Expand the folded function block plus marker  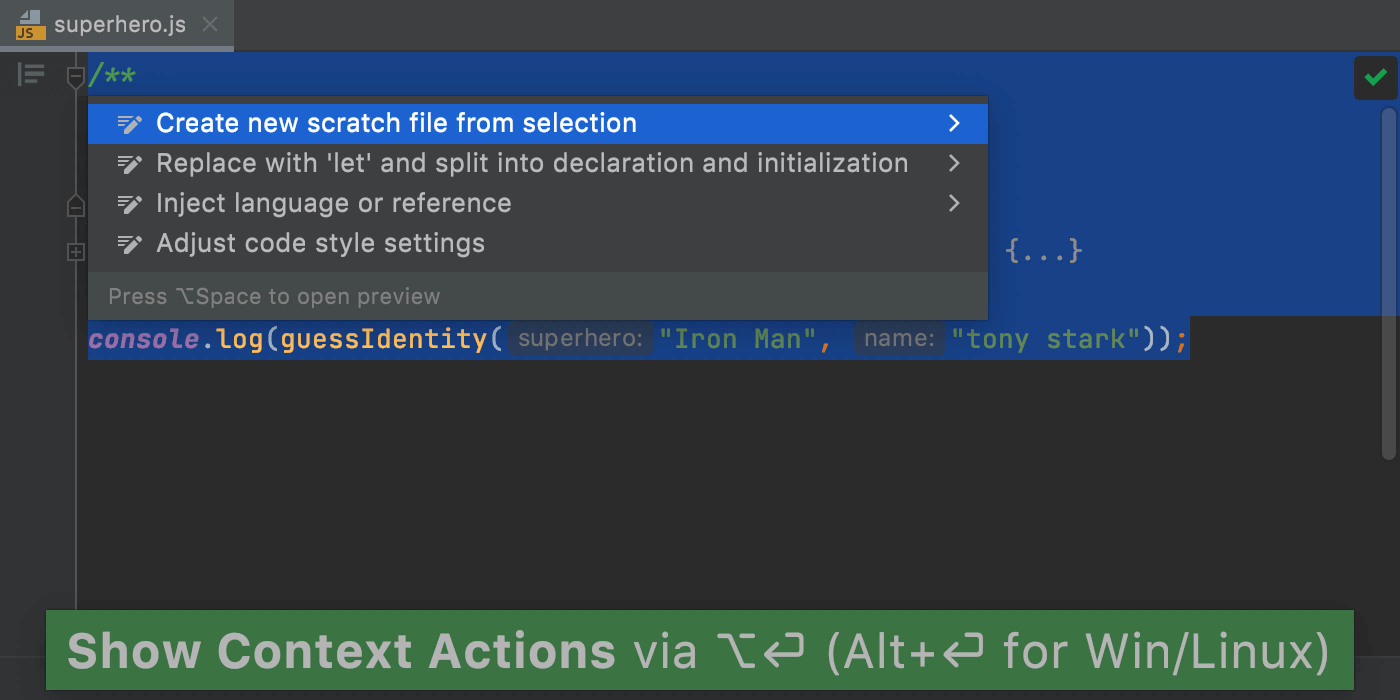coord(76,252)
